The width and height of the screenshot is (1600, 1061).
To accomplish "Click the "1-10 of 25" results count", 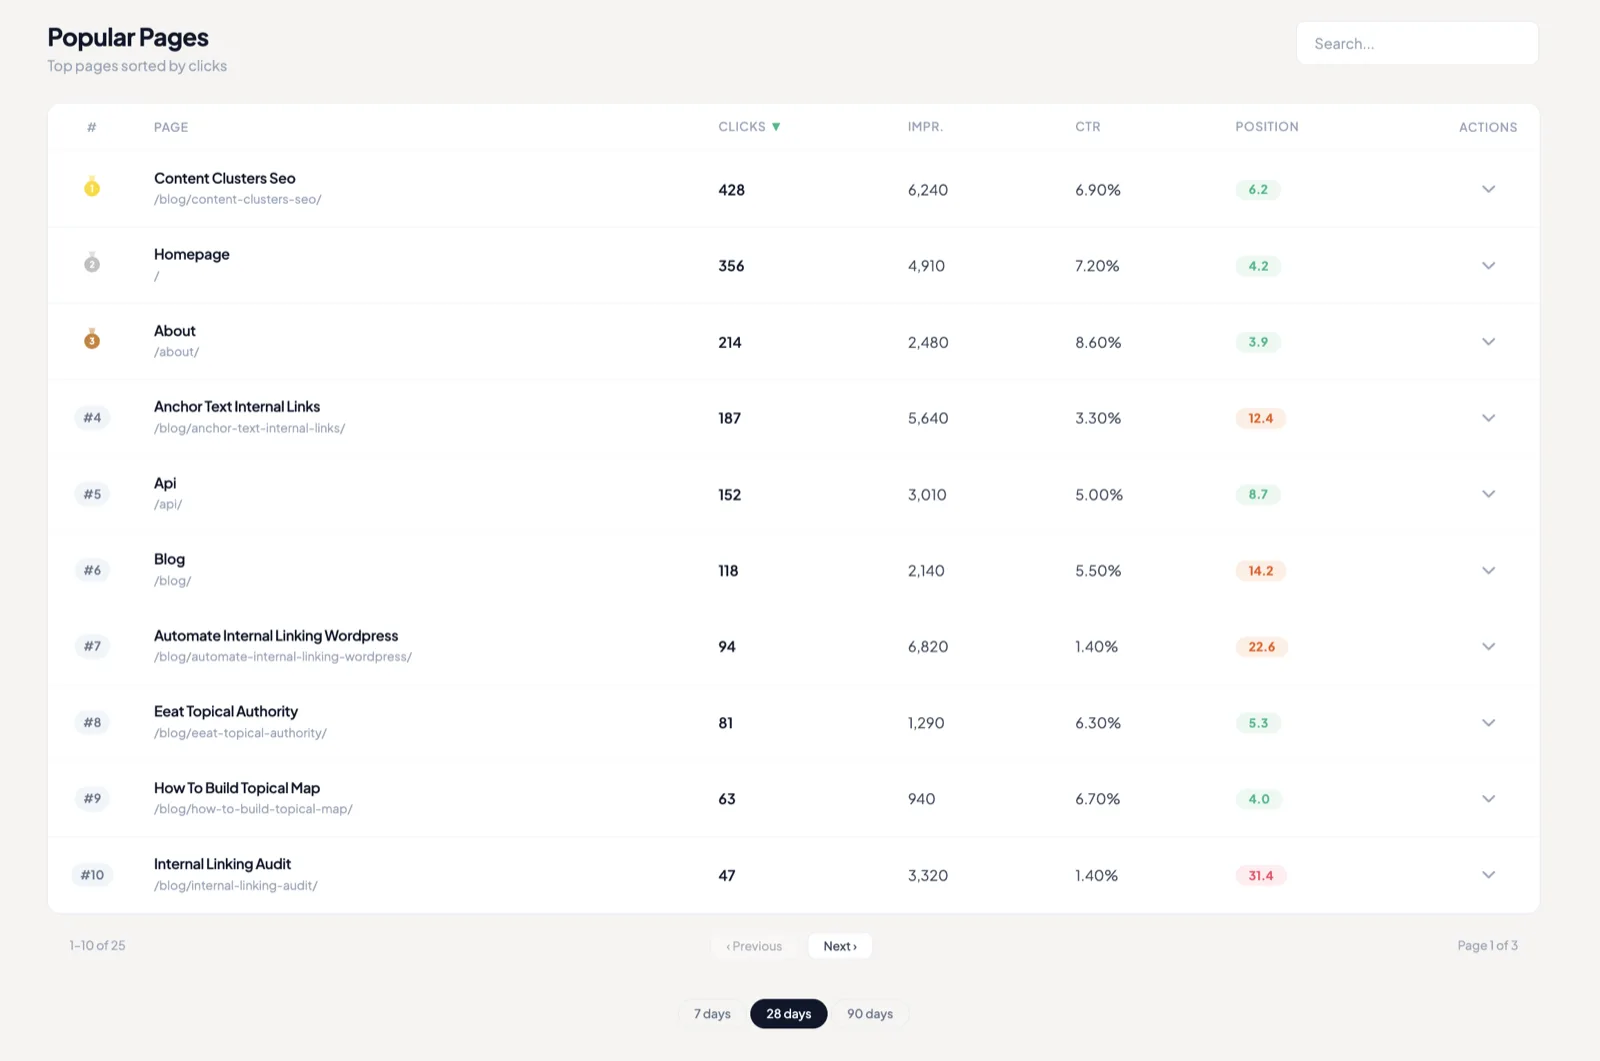I will (x=97, y=945).
